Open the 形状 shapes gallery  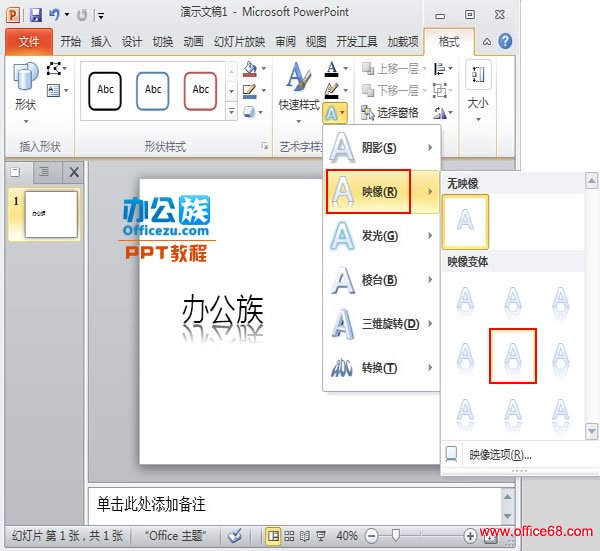pos(25,93)
